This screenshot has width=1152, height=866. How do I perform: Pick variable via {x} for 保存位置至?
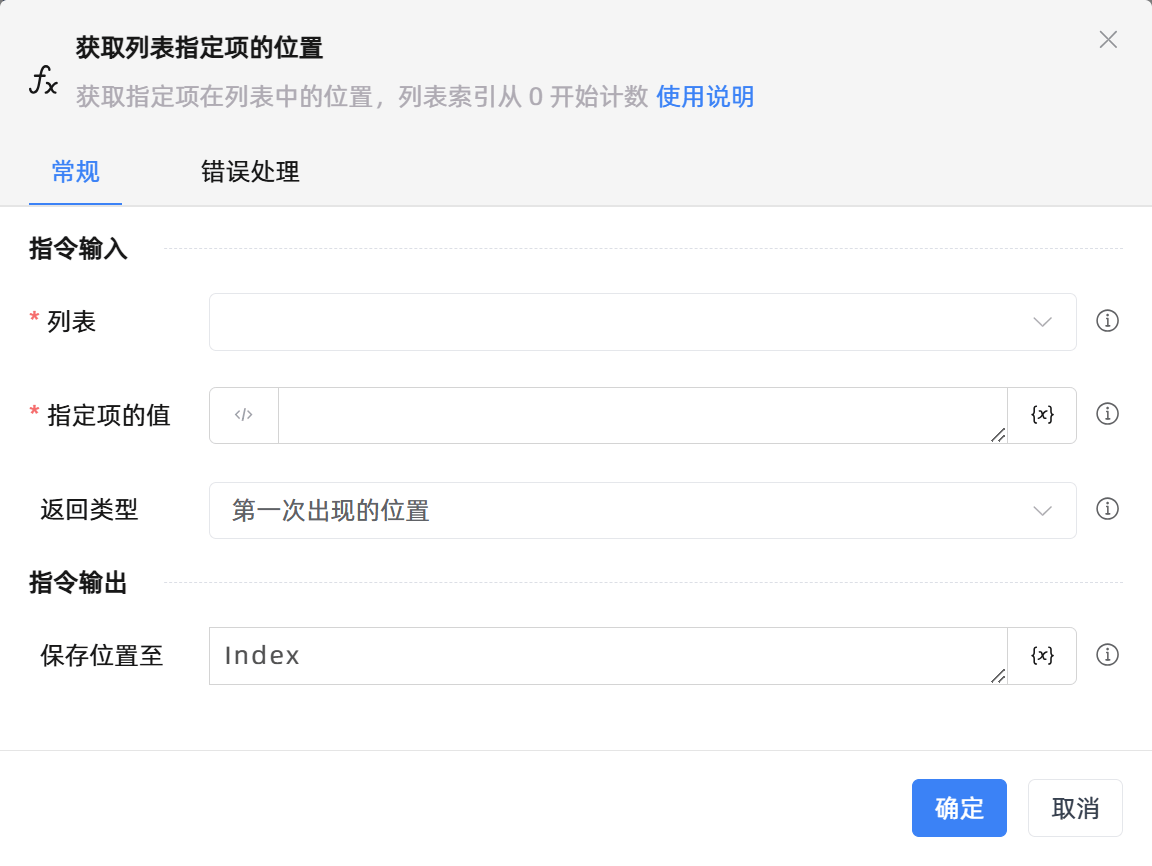point(1042,656)
